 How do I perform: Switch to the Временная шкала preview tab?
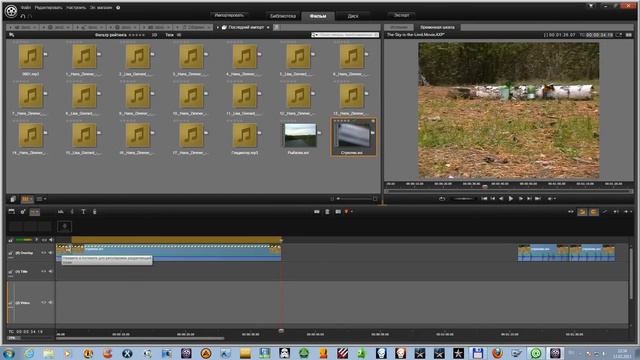click(437, 27)
